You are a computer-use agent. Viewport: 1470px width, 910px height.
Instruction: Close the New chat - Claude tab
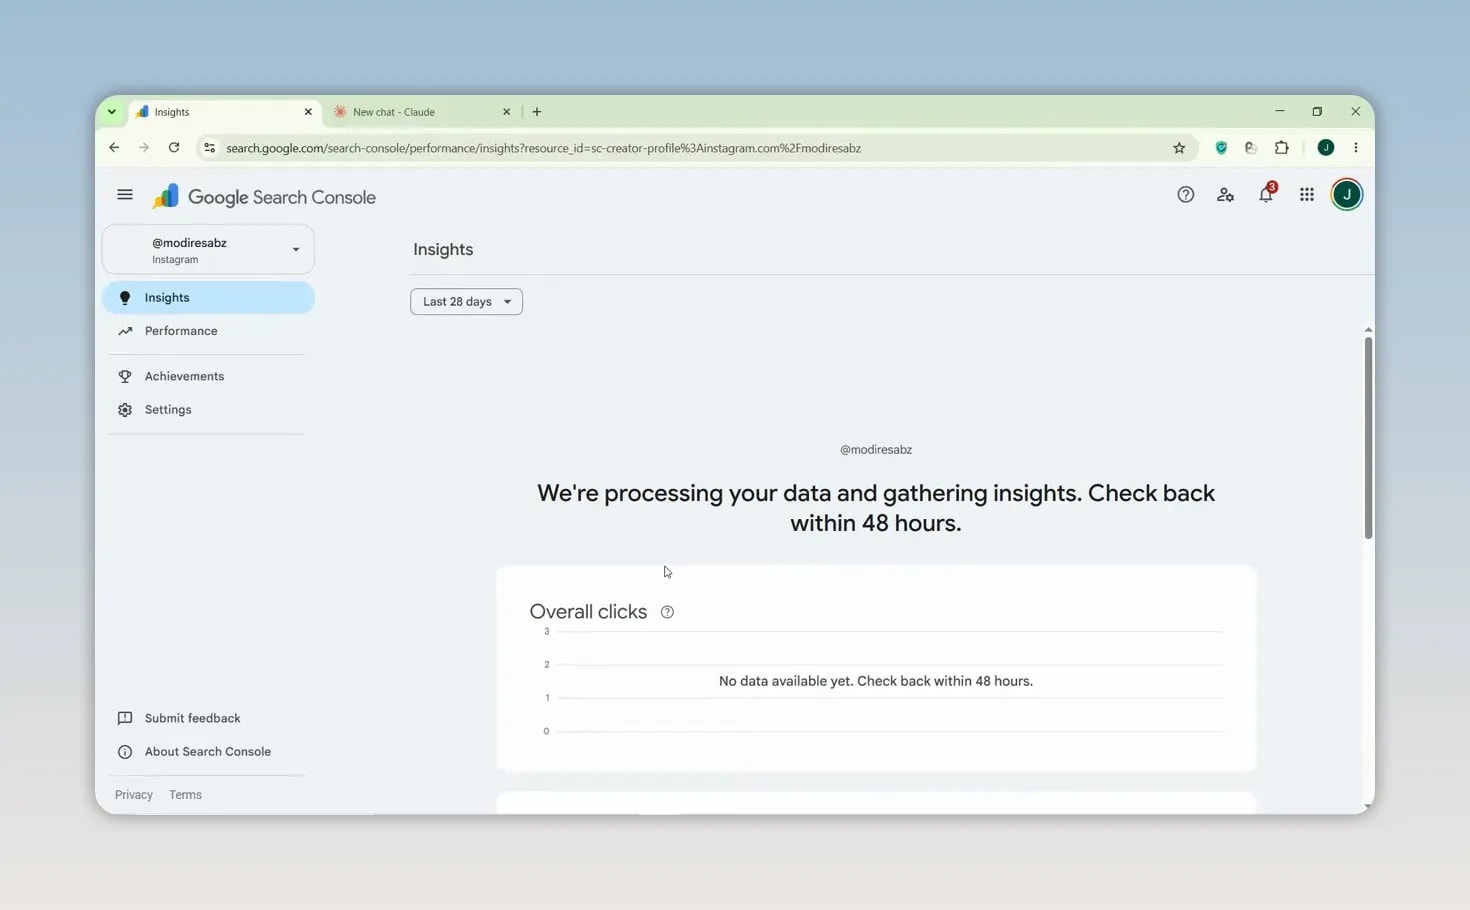(x=506, y=112)
